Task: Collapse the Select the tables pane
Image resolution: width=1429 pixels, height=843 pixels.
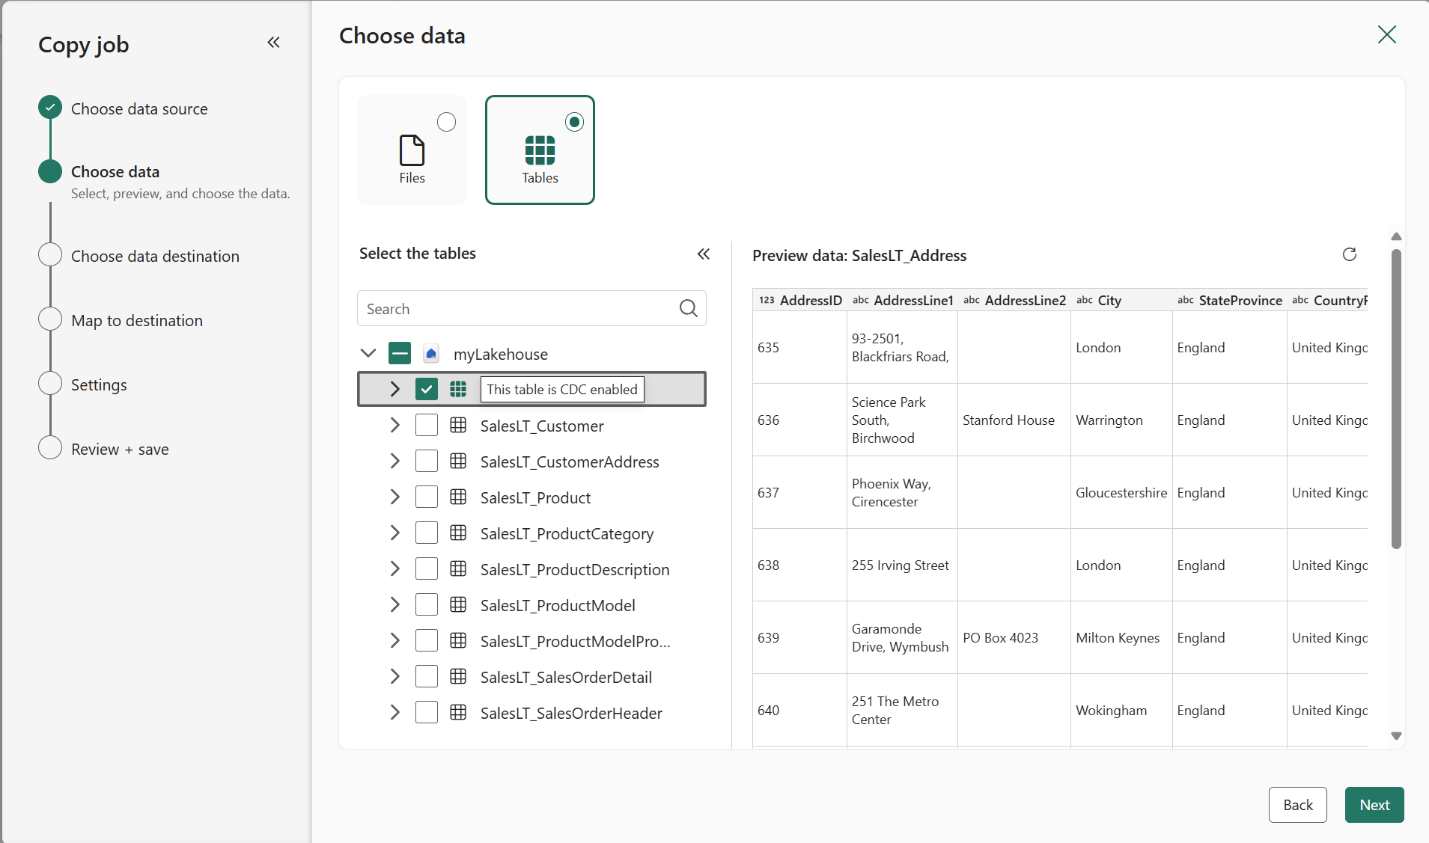Action: point(703,254)
